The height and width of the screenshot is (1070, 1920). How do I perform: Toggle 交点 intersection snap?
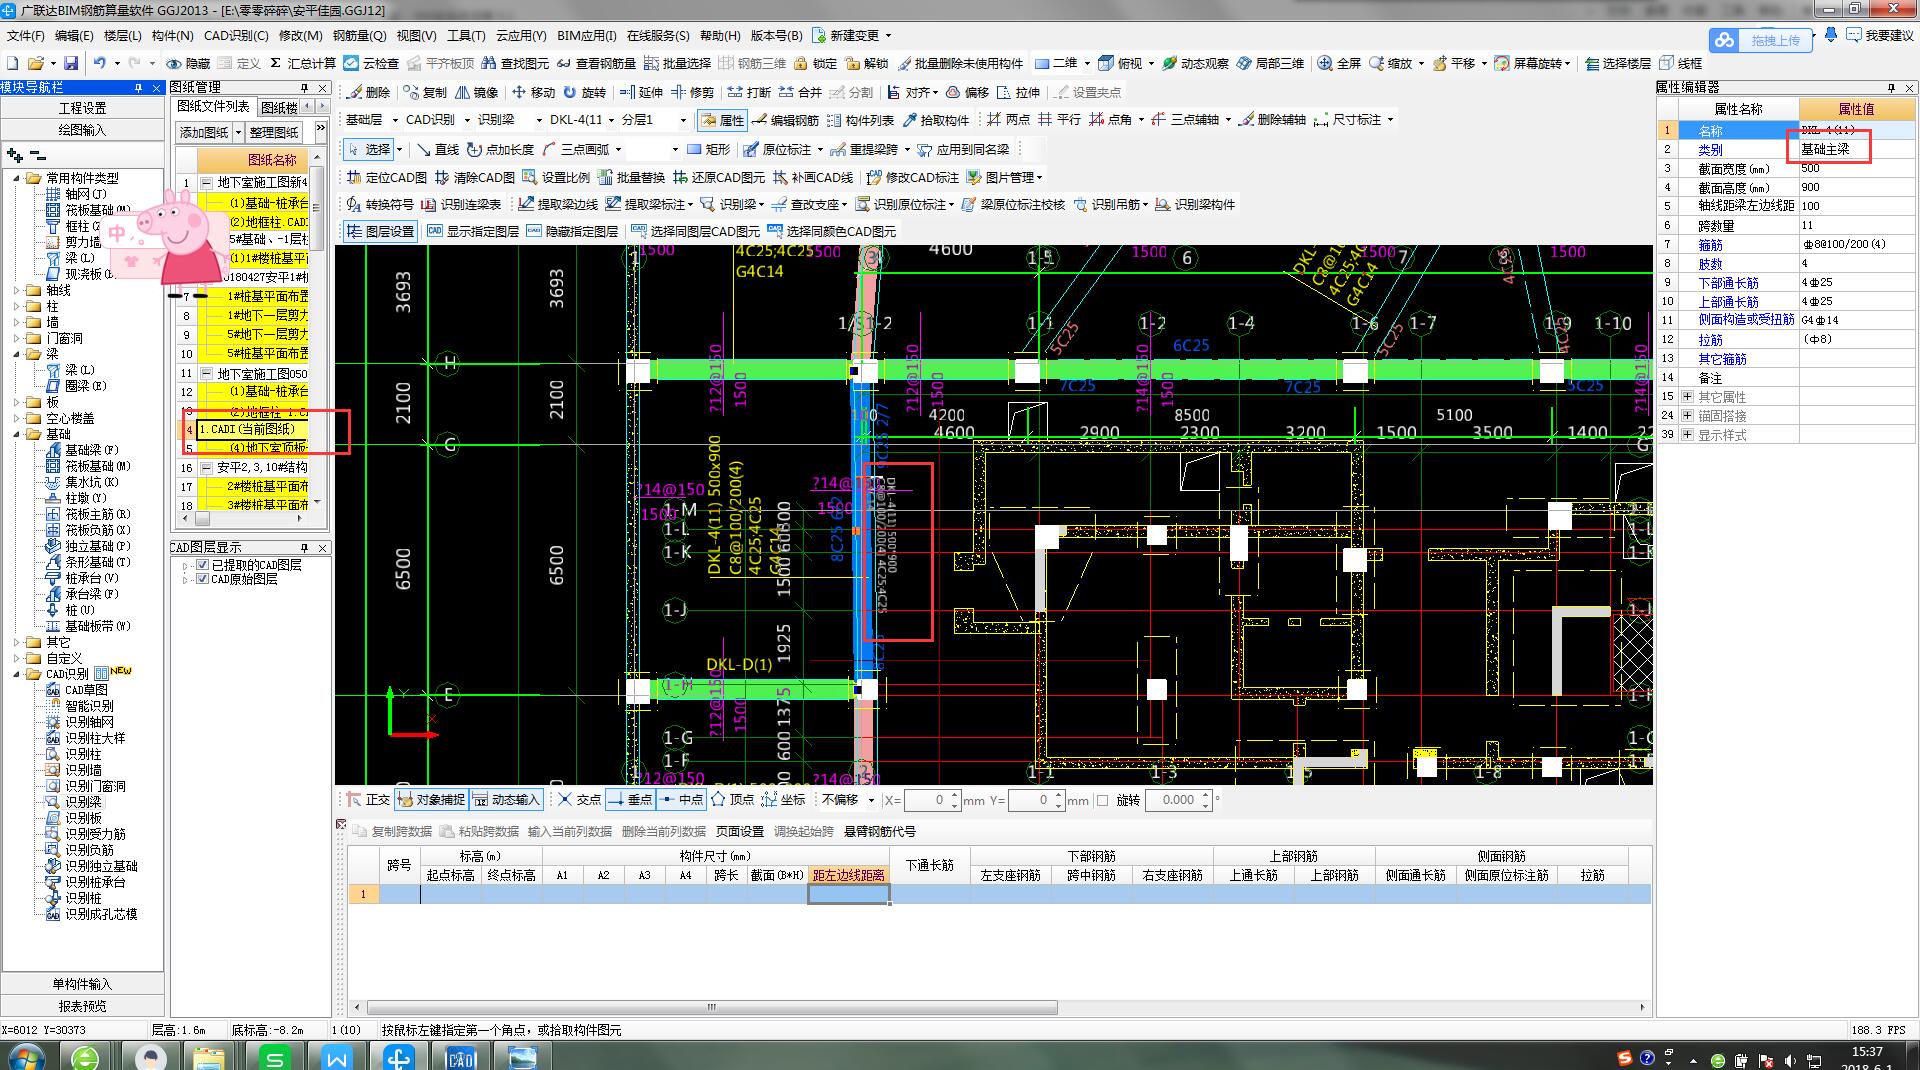[580, 800]
